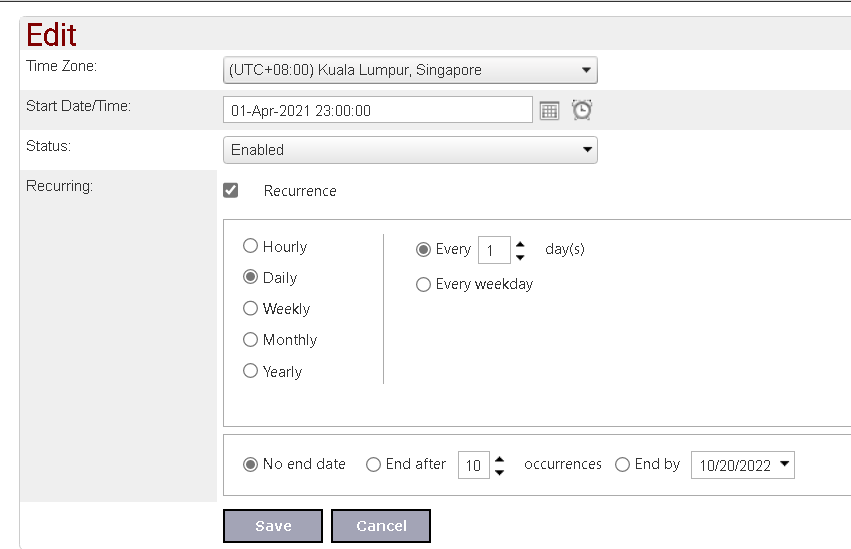The image size is (851, 549).
Task: Decrease the day interval with down arrow
Action: [520, 257]
